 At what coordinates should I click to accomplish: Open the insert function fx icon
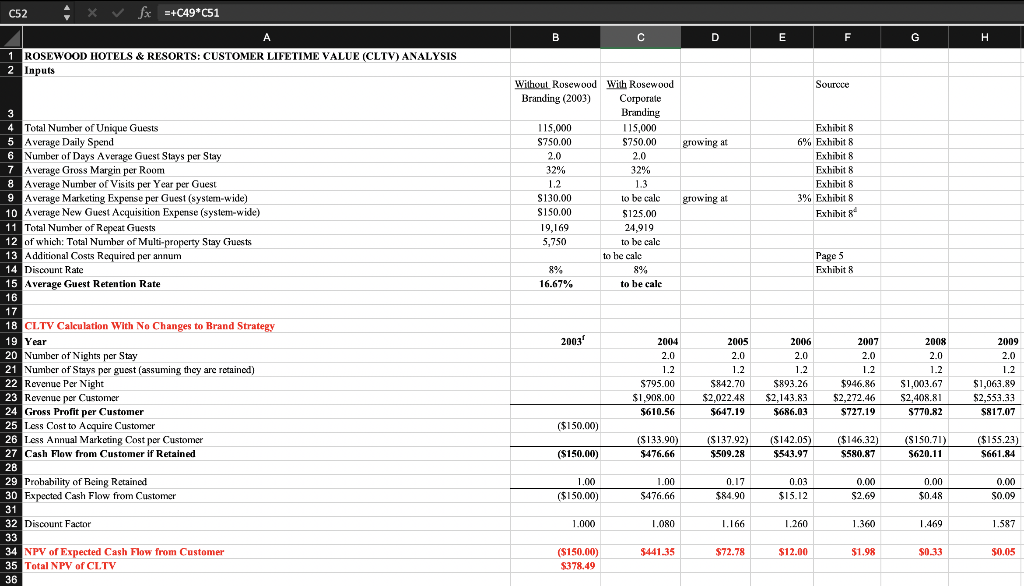point(144,12)
